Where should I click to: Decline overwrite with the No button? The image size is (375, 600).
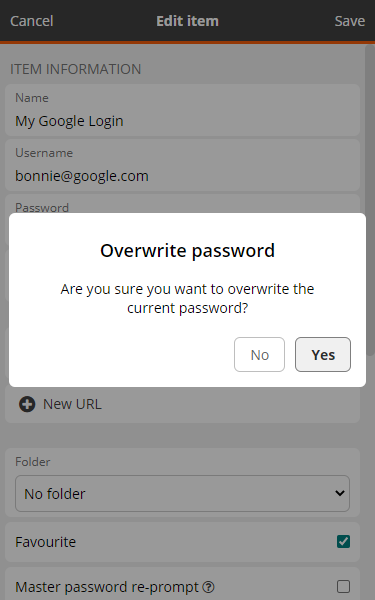[259, 354]
